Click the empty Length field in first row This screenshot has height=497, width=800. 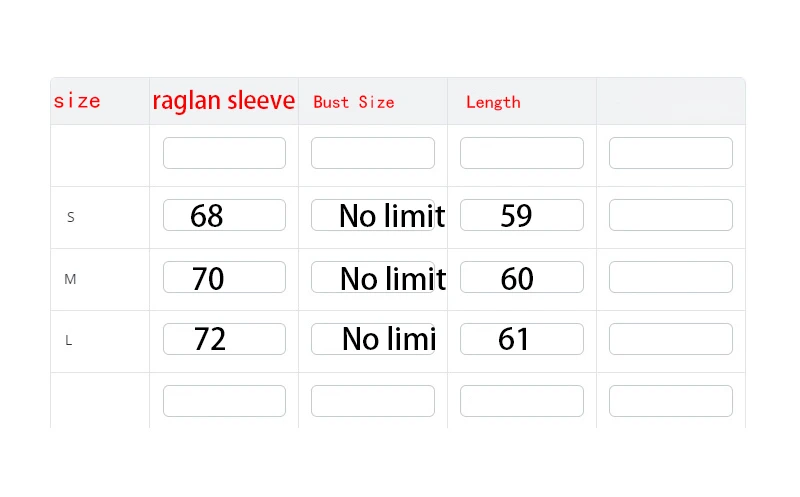pyautogui.click(x=521, y=153)
